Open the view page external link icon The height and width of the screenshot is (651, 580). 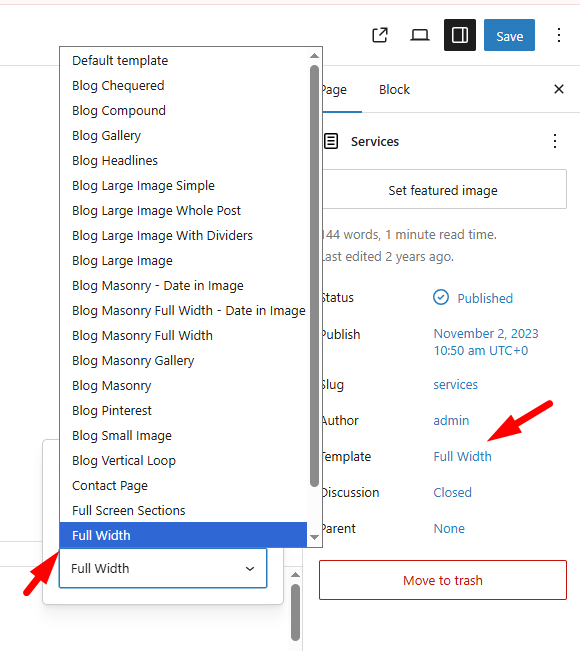380,35
